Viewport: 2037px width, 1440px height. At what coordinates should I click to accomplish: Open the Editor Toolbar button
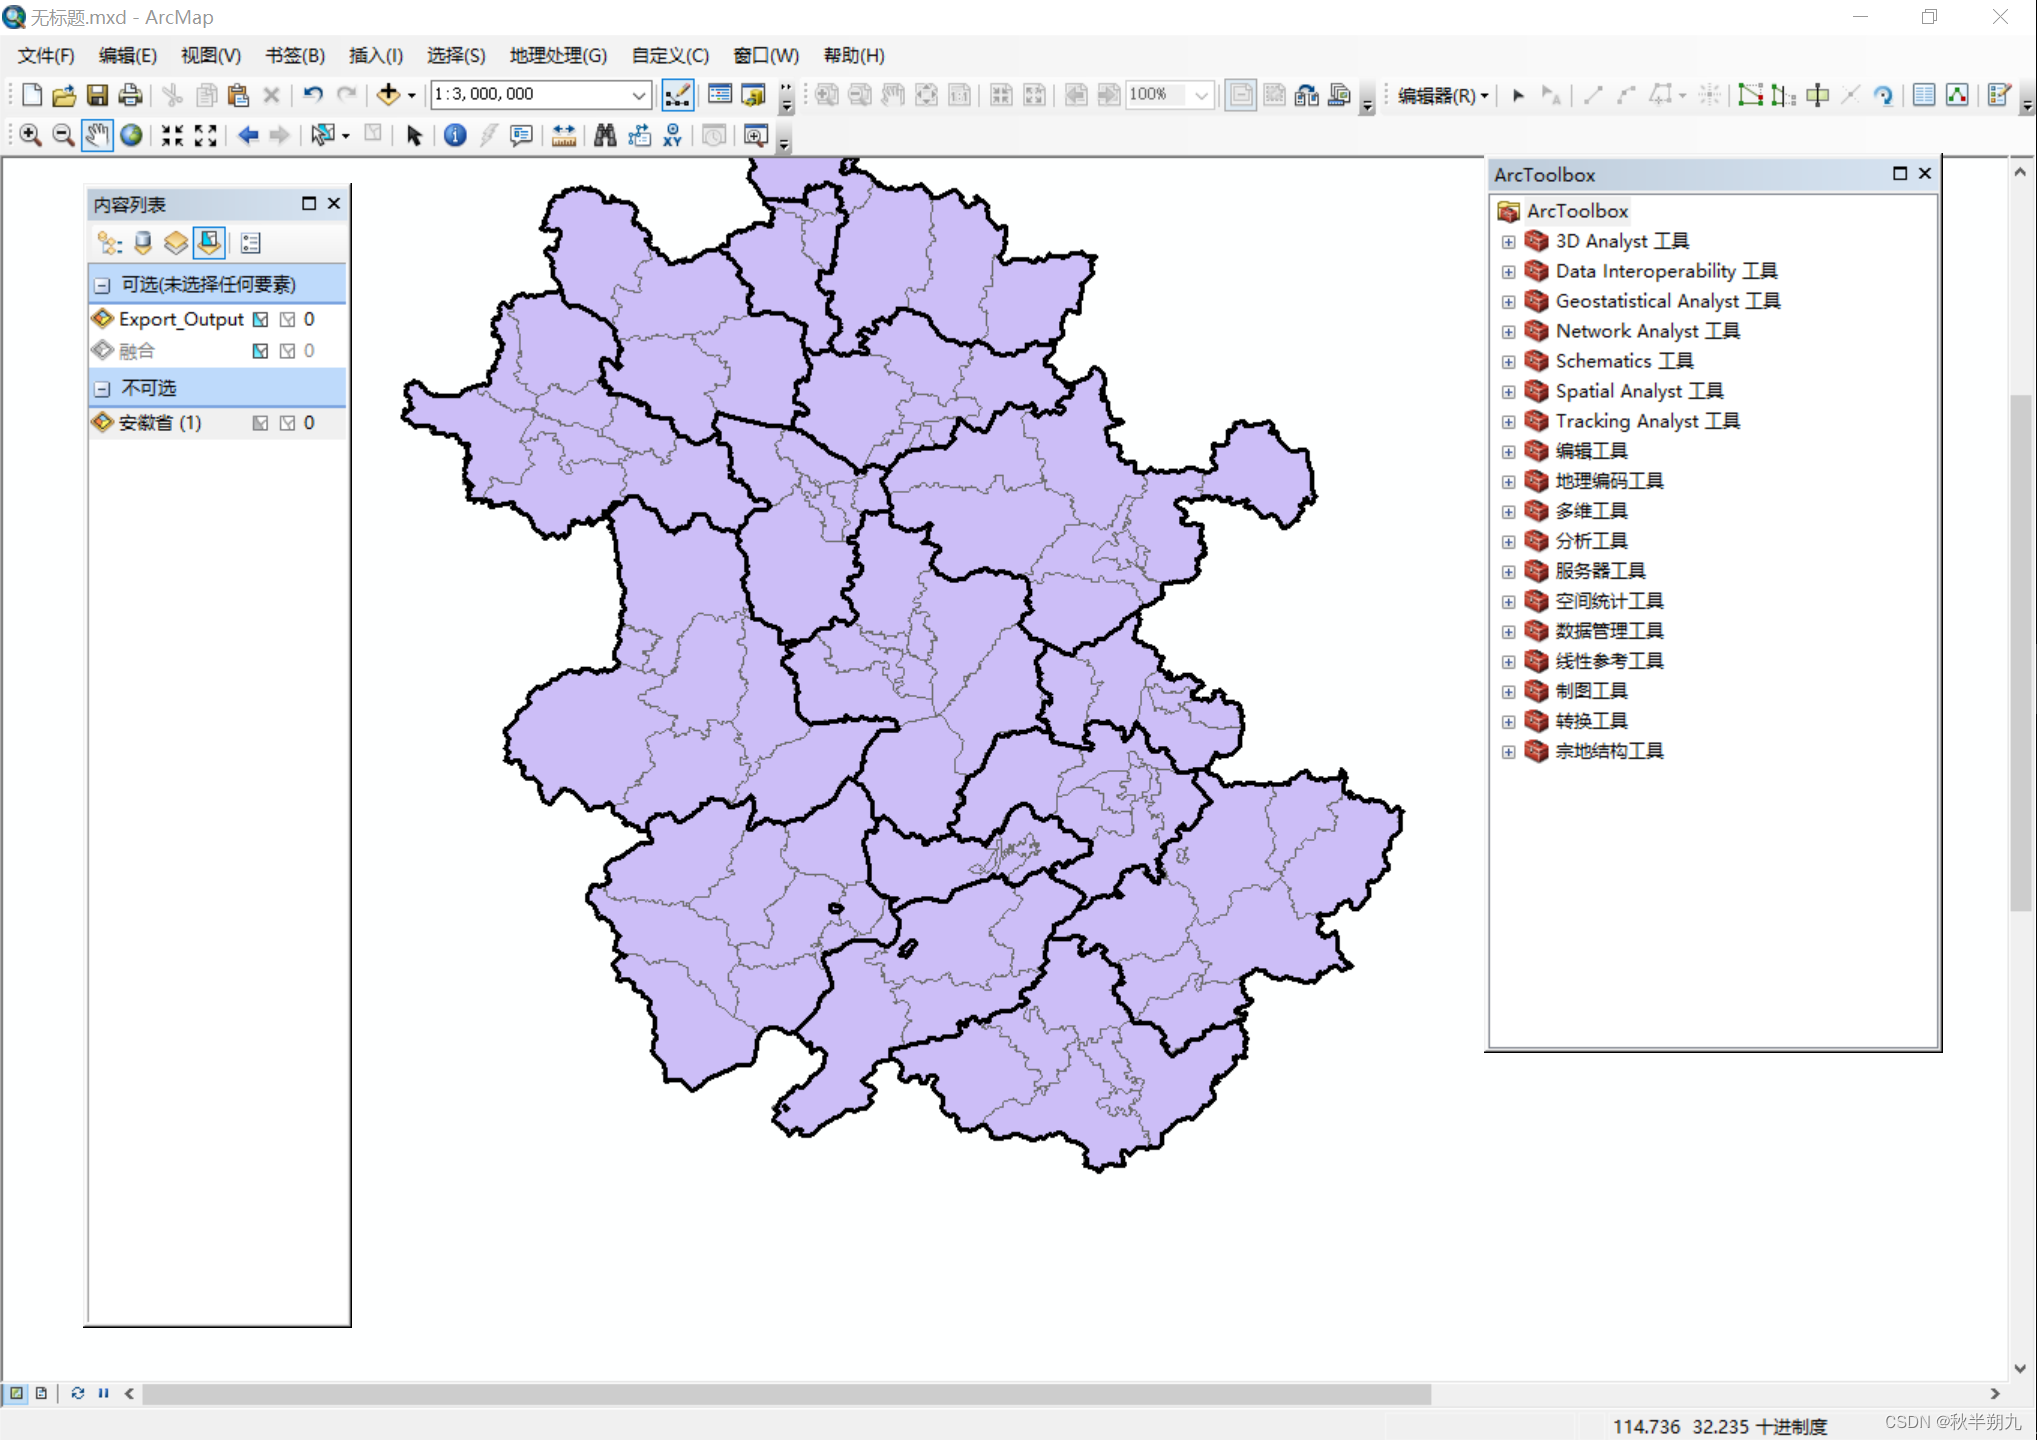click(x=677, y=95)
